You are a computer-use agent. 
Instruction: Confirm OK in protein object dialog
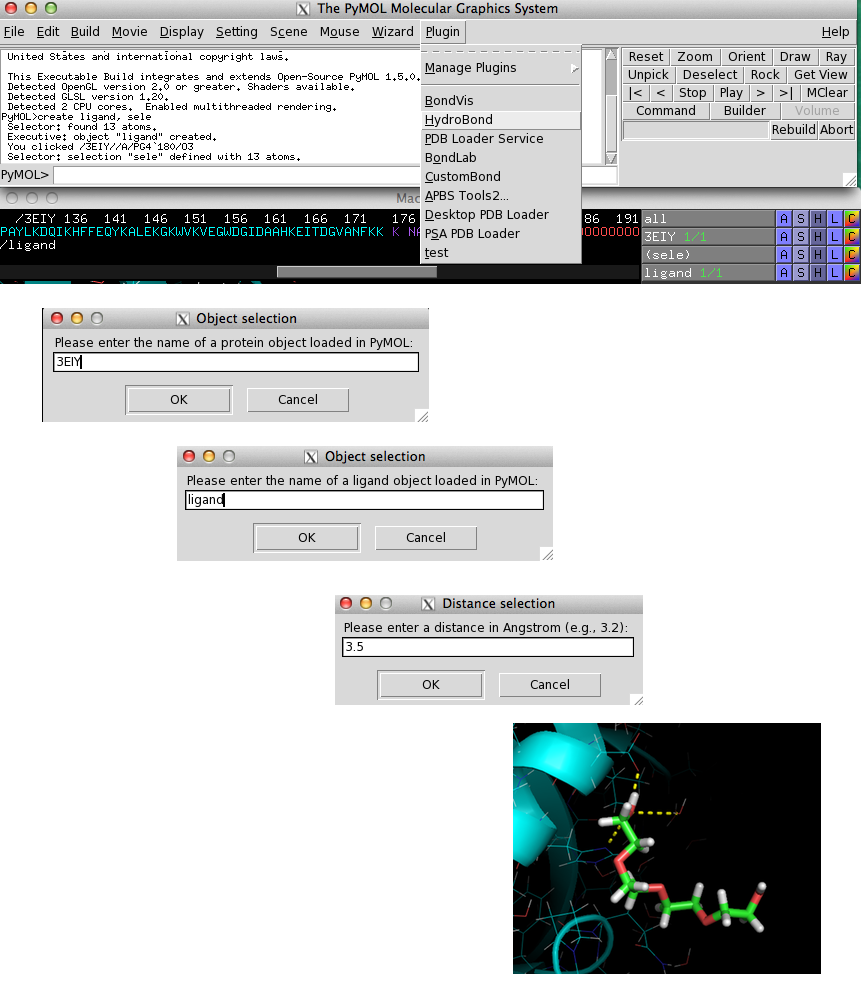[x=179, y=400]
